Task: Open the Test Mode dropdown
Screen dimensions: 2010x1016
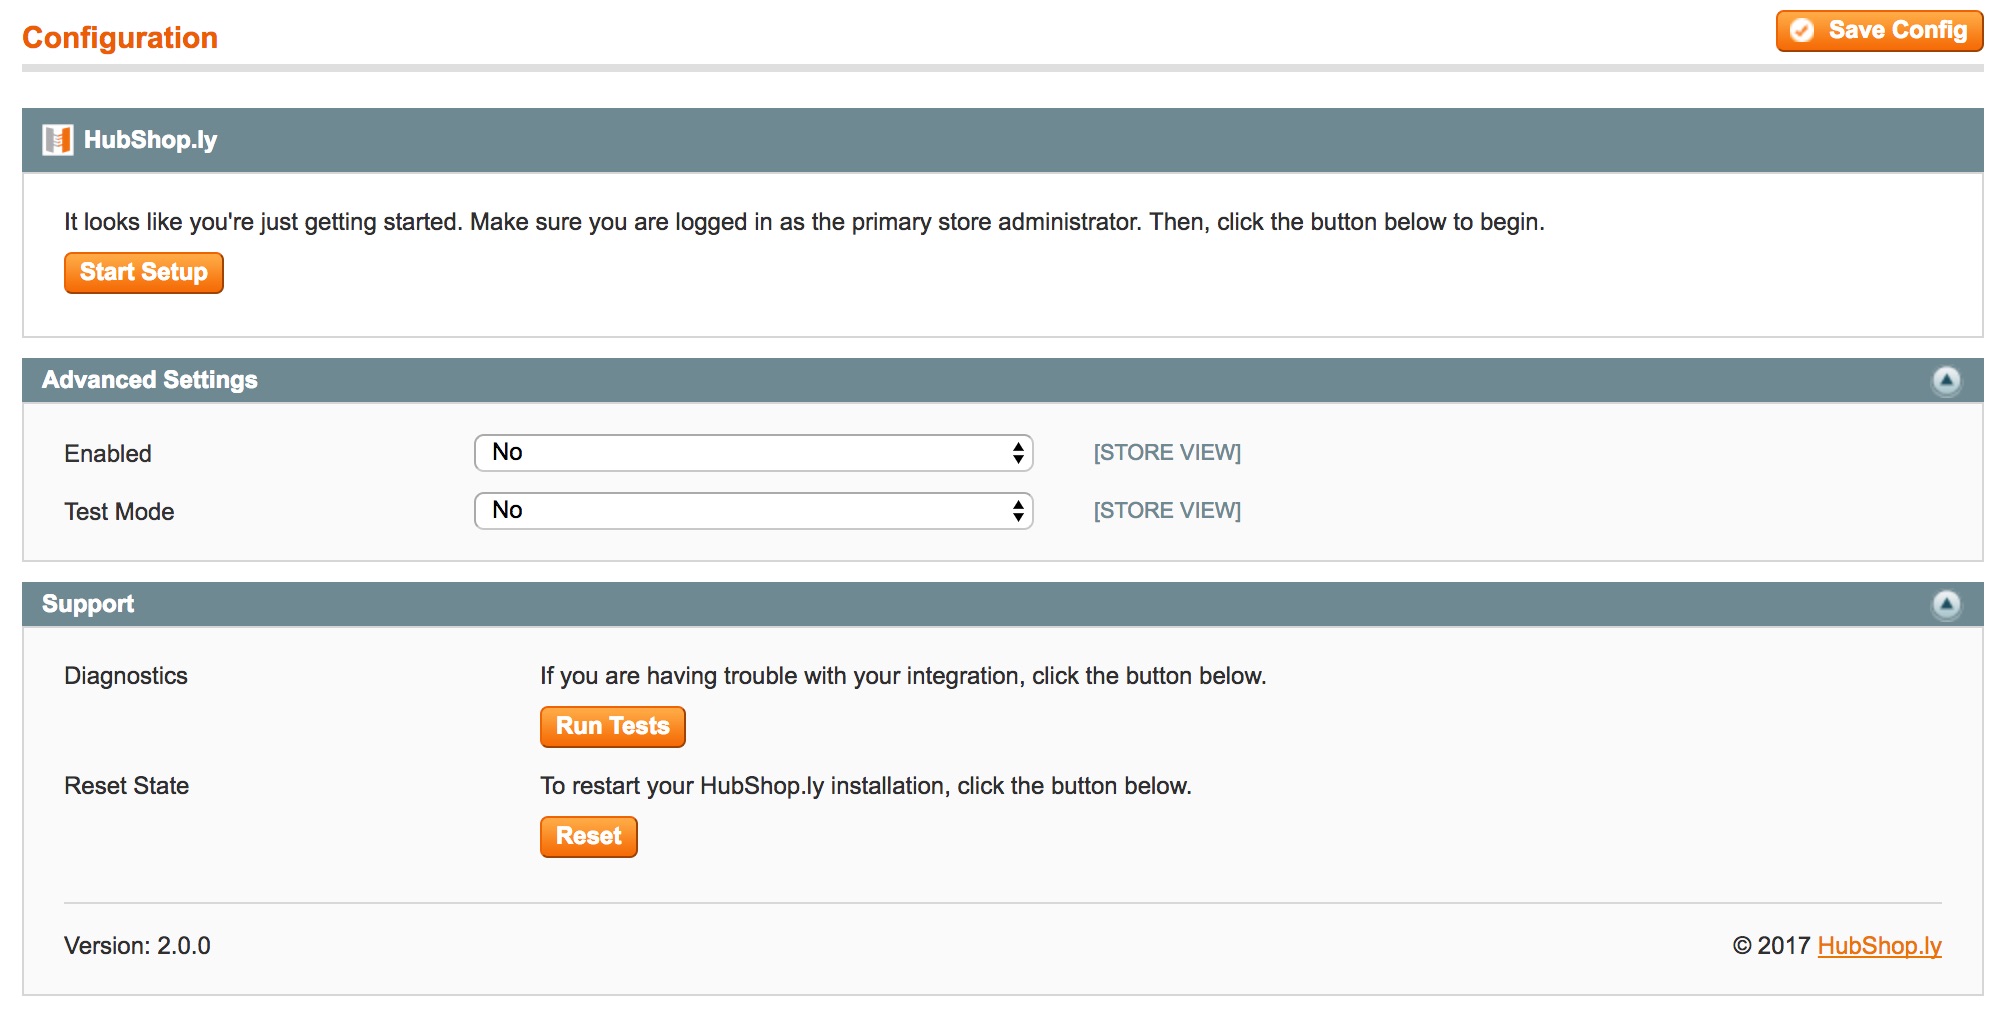Action: [753, 511]
